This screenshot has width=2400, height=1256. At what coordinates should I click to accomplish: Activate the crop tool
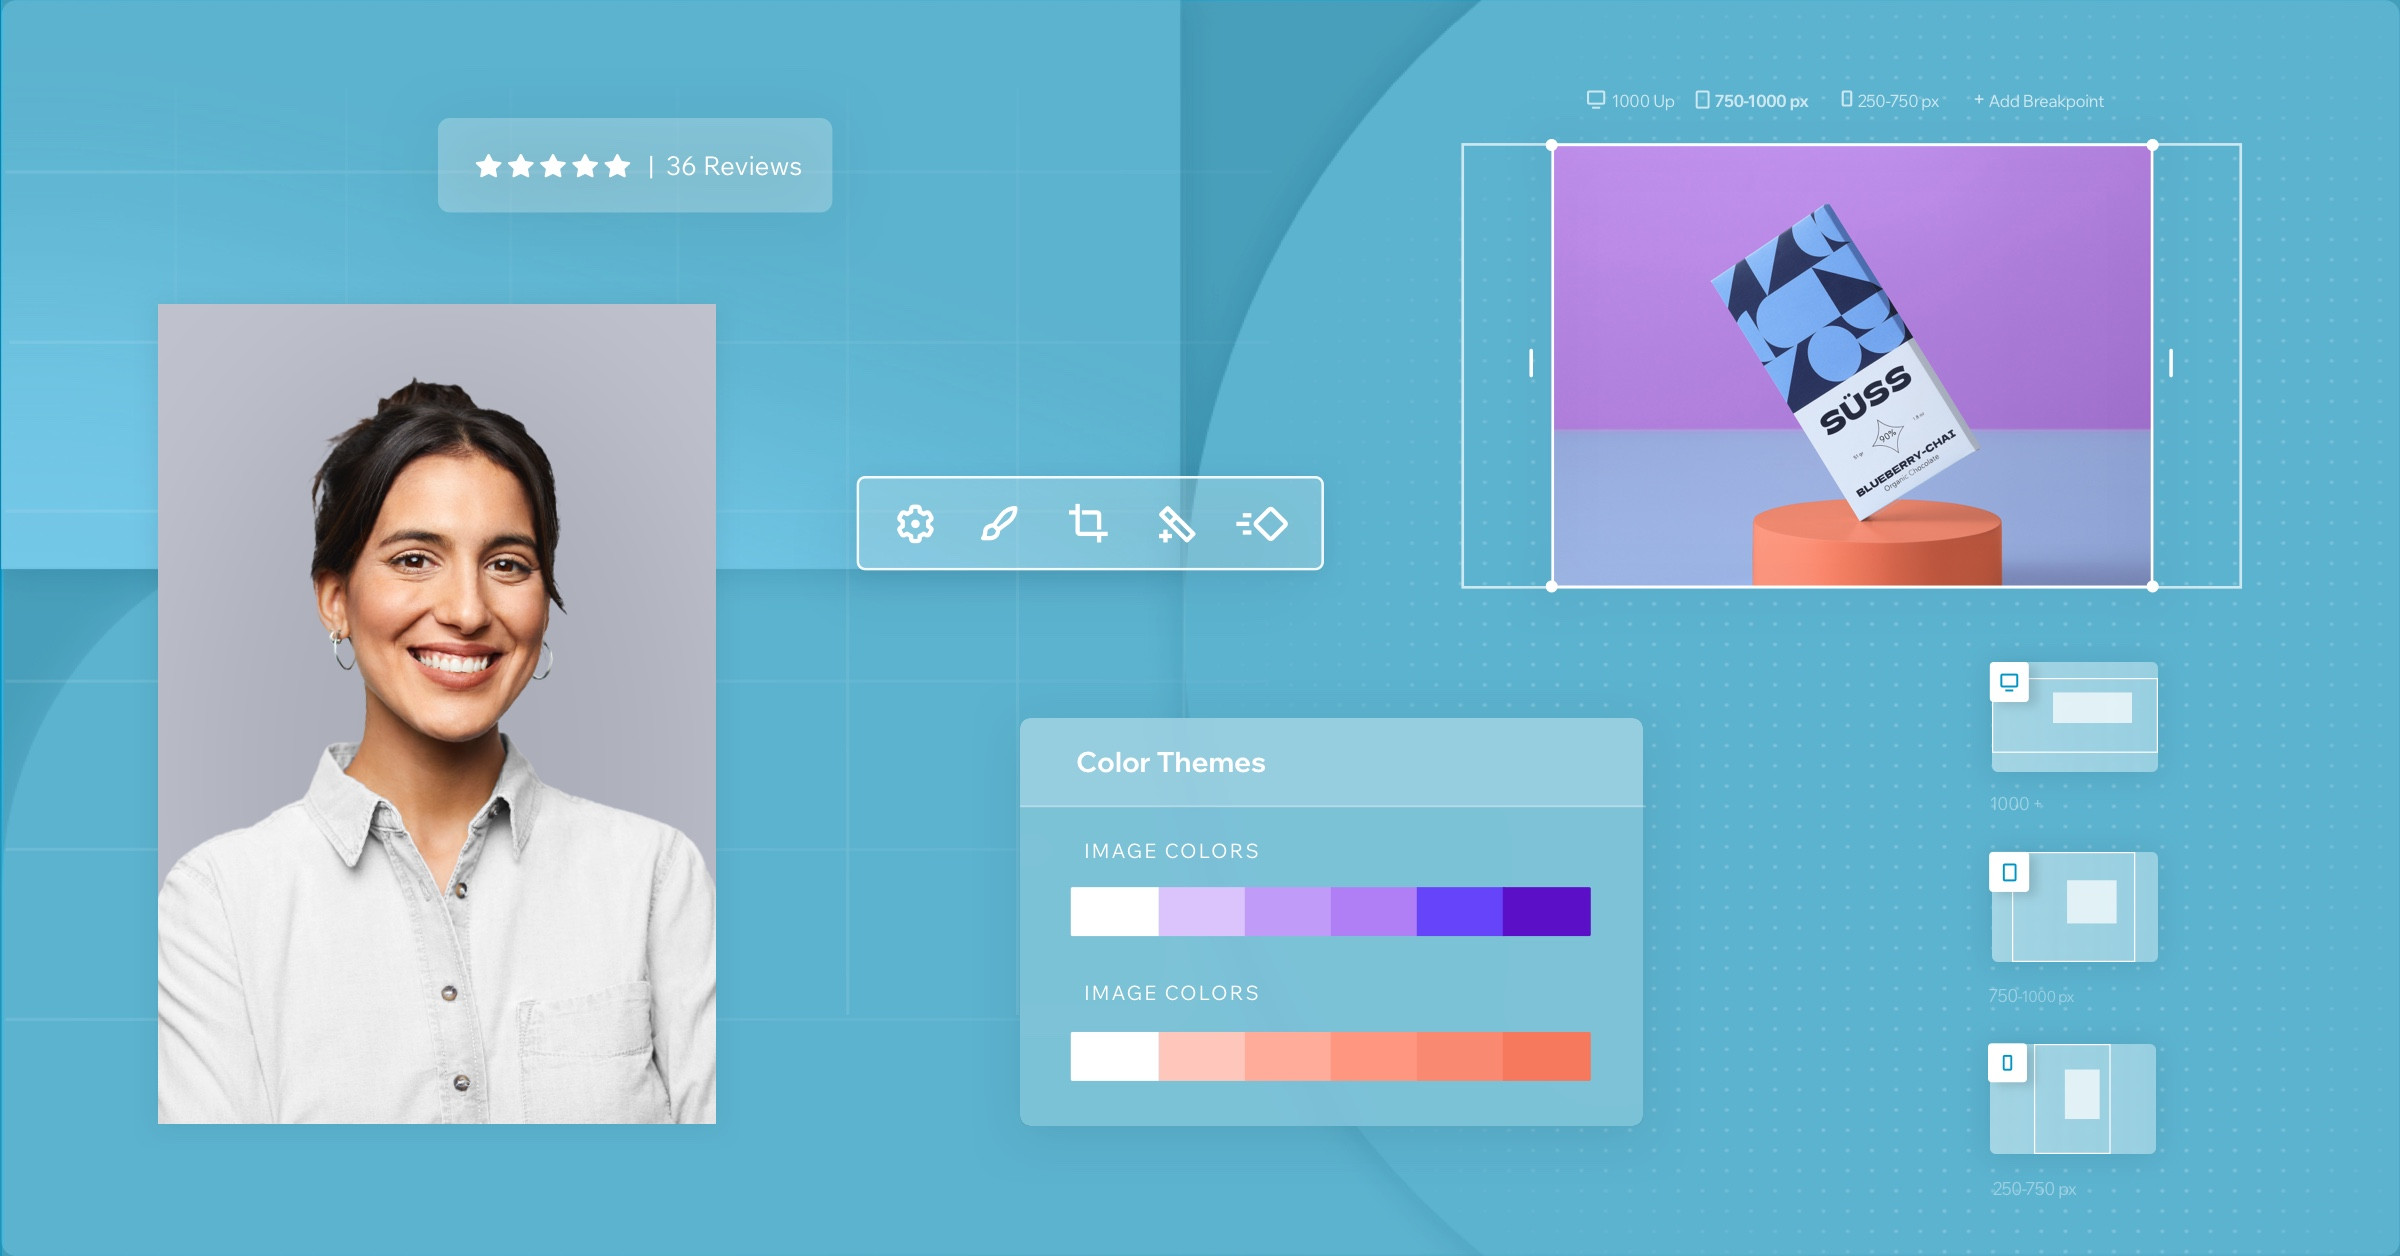[1088, 524]
